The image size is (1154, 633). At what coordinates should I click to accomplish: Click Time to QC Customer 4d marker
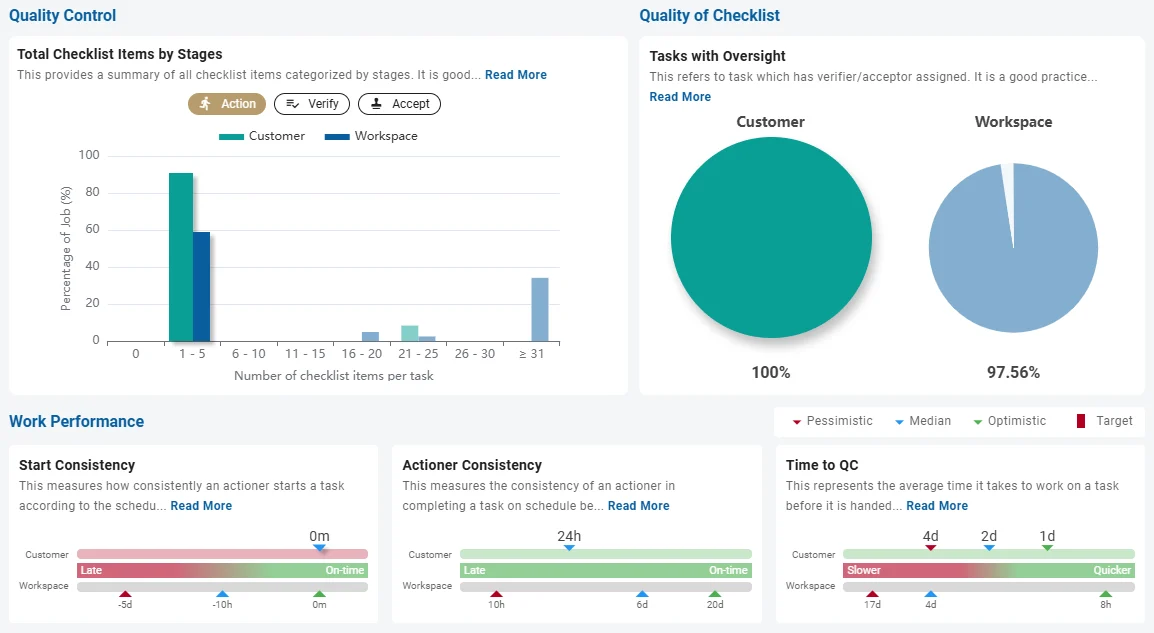tap(931, 548)
